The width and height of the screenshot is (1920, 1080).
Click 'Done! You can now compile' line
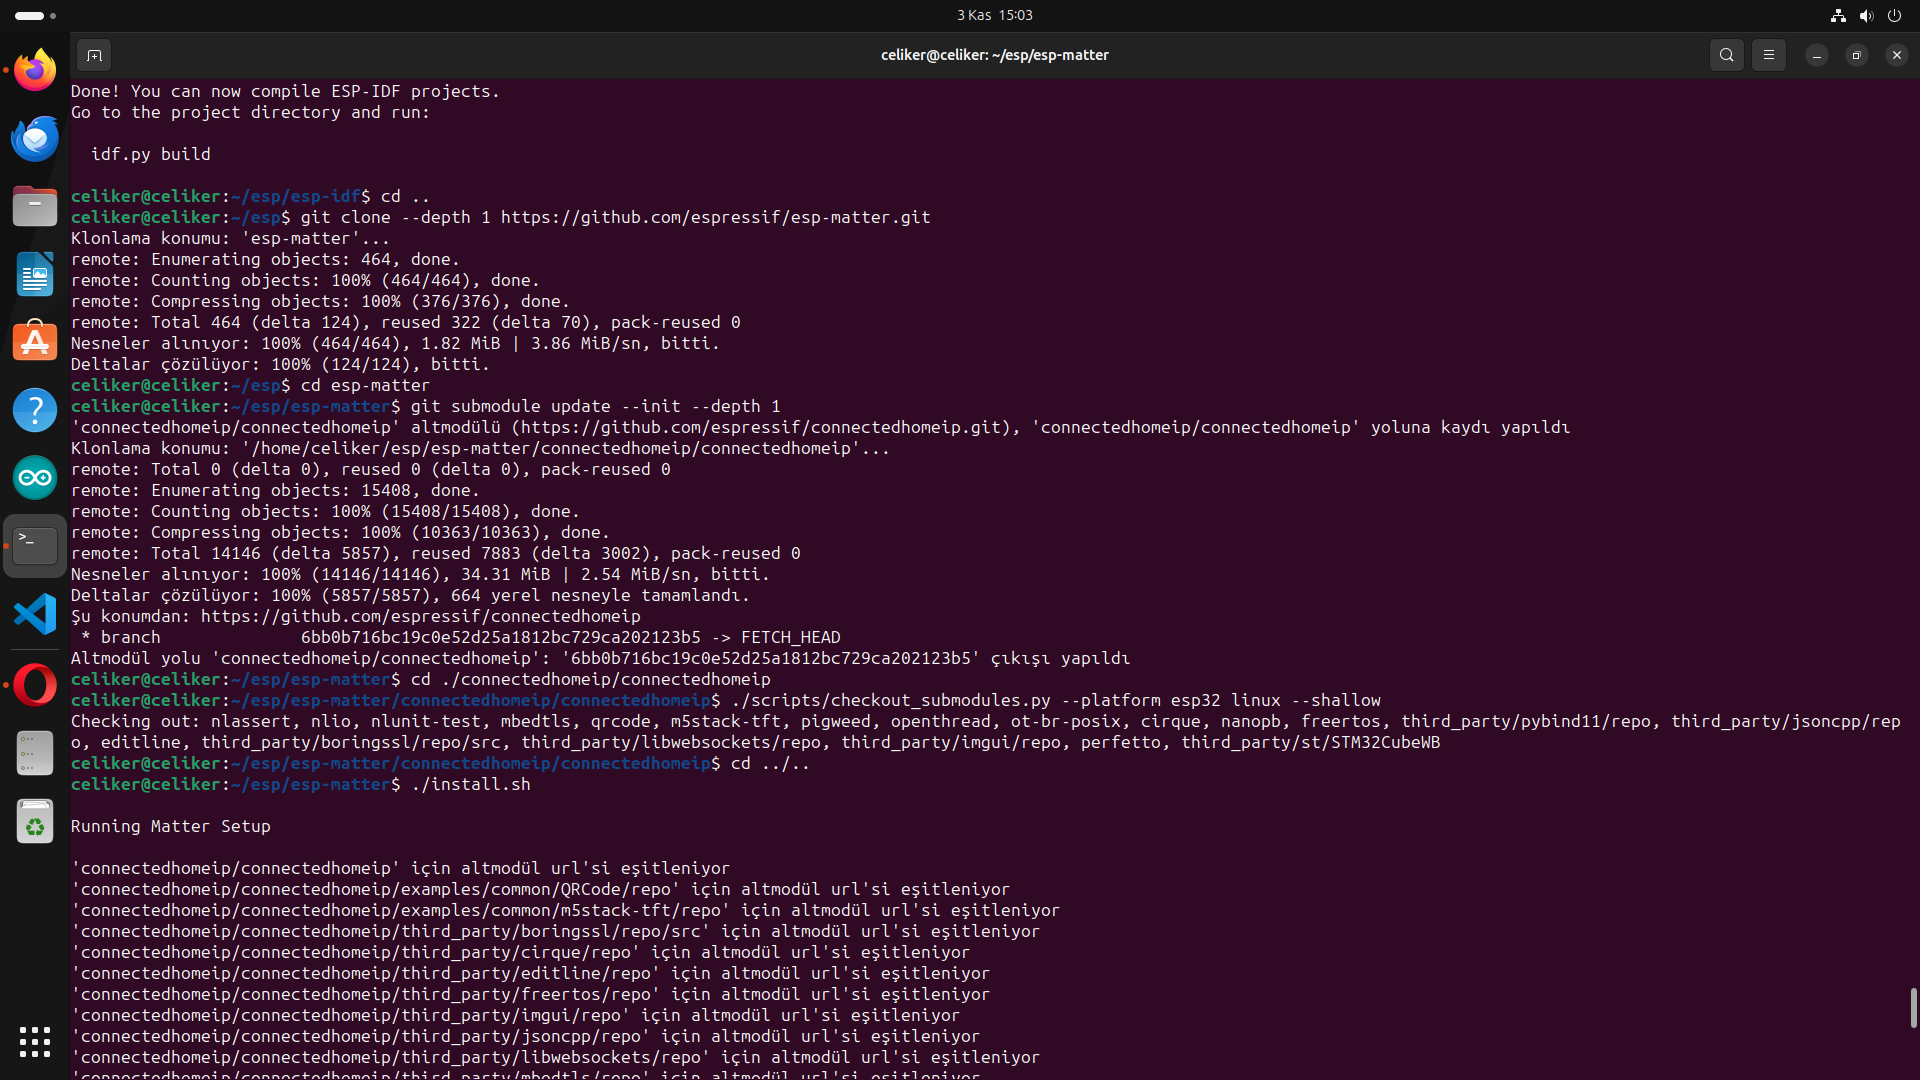pos(285,91)
